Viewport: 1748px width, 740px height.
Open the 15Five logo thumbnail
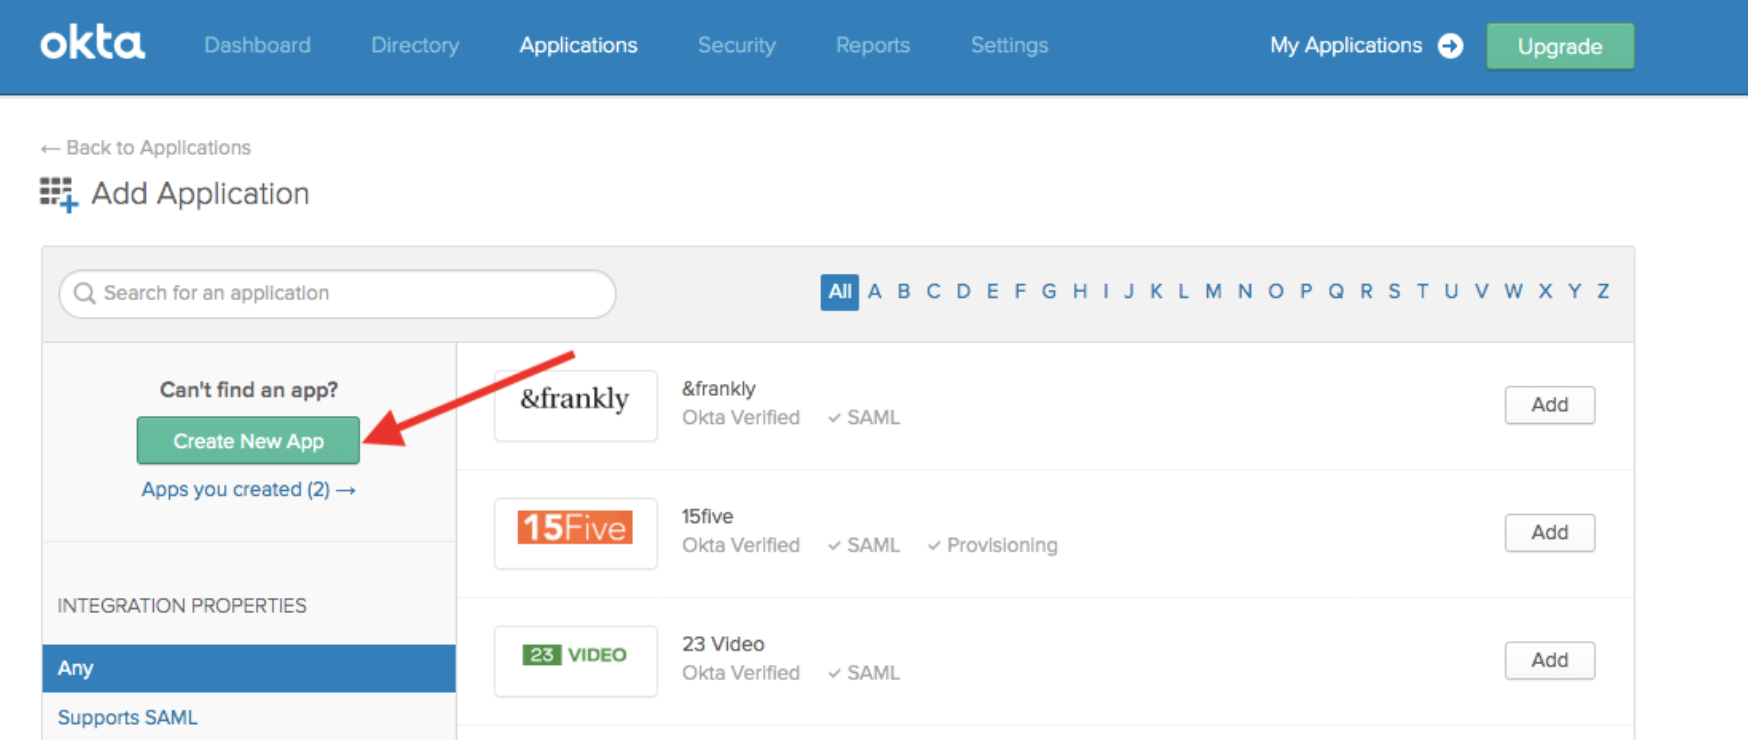576,533
